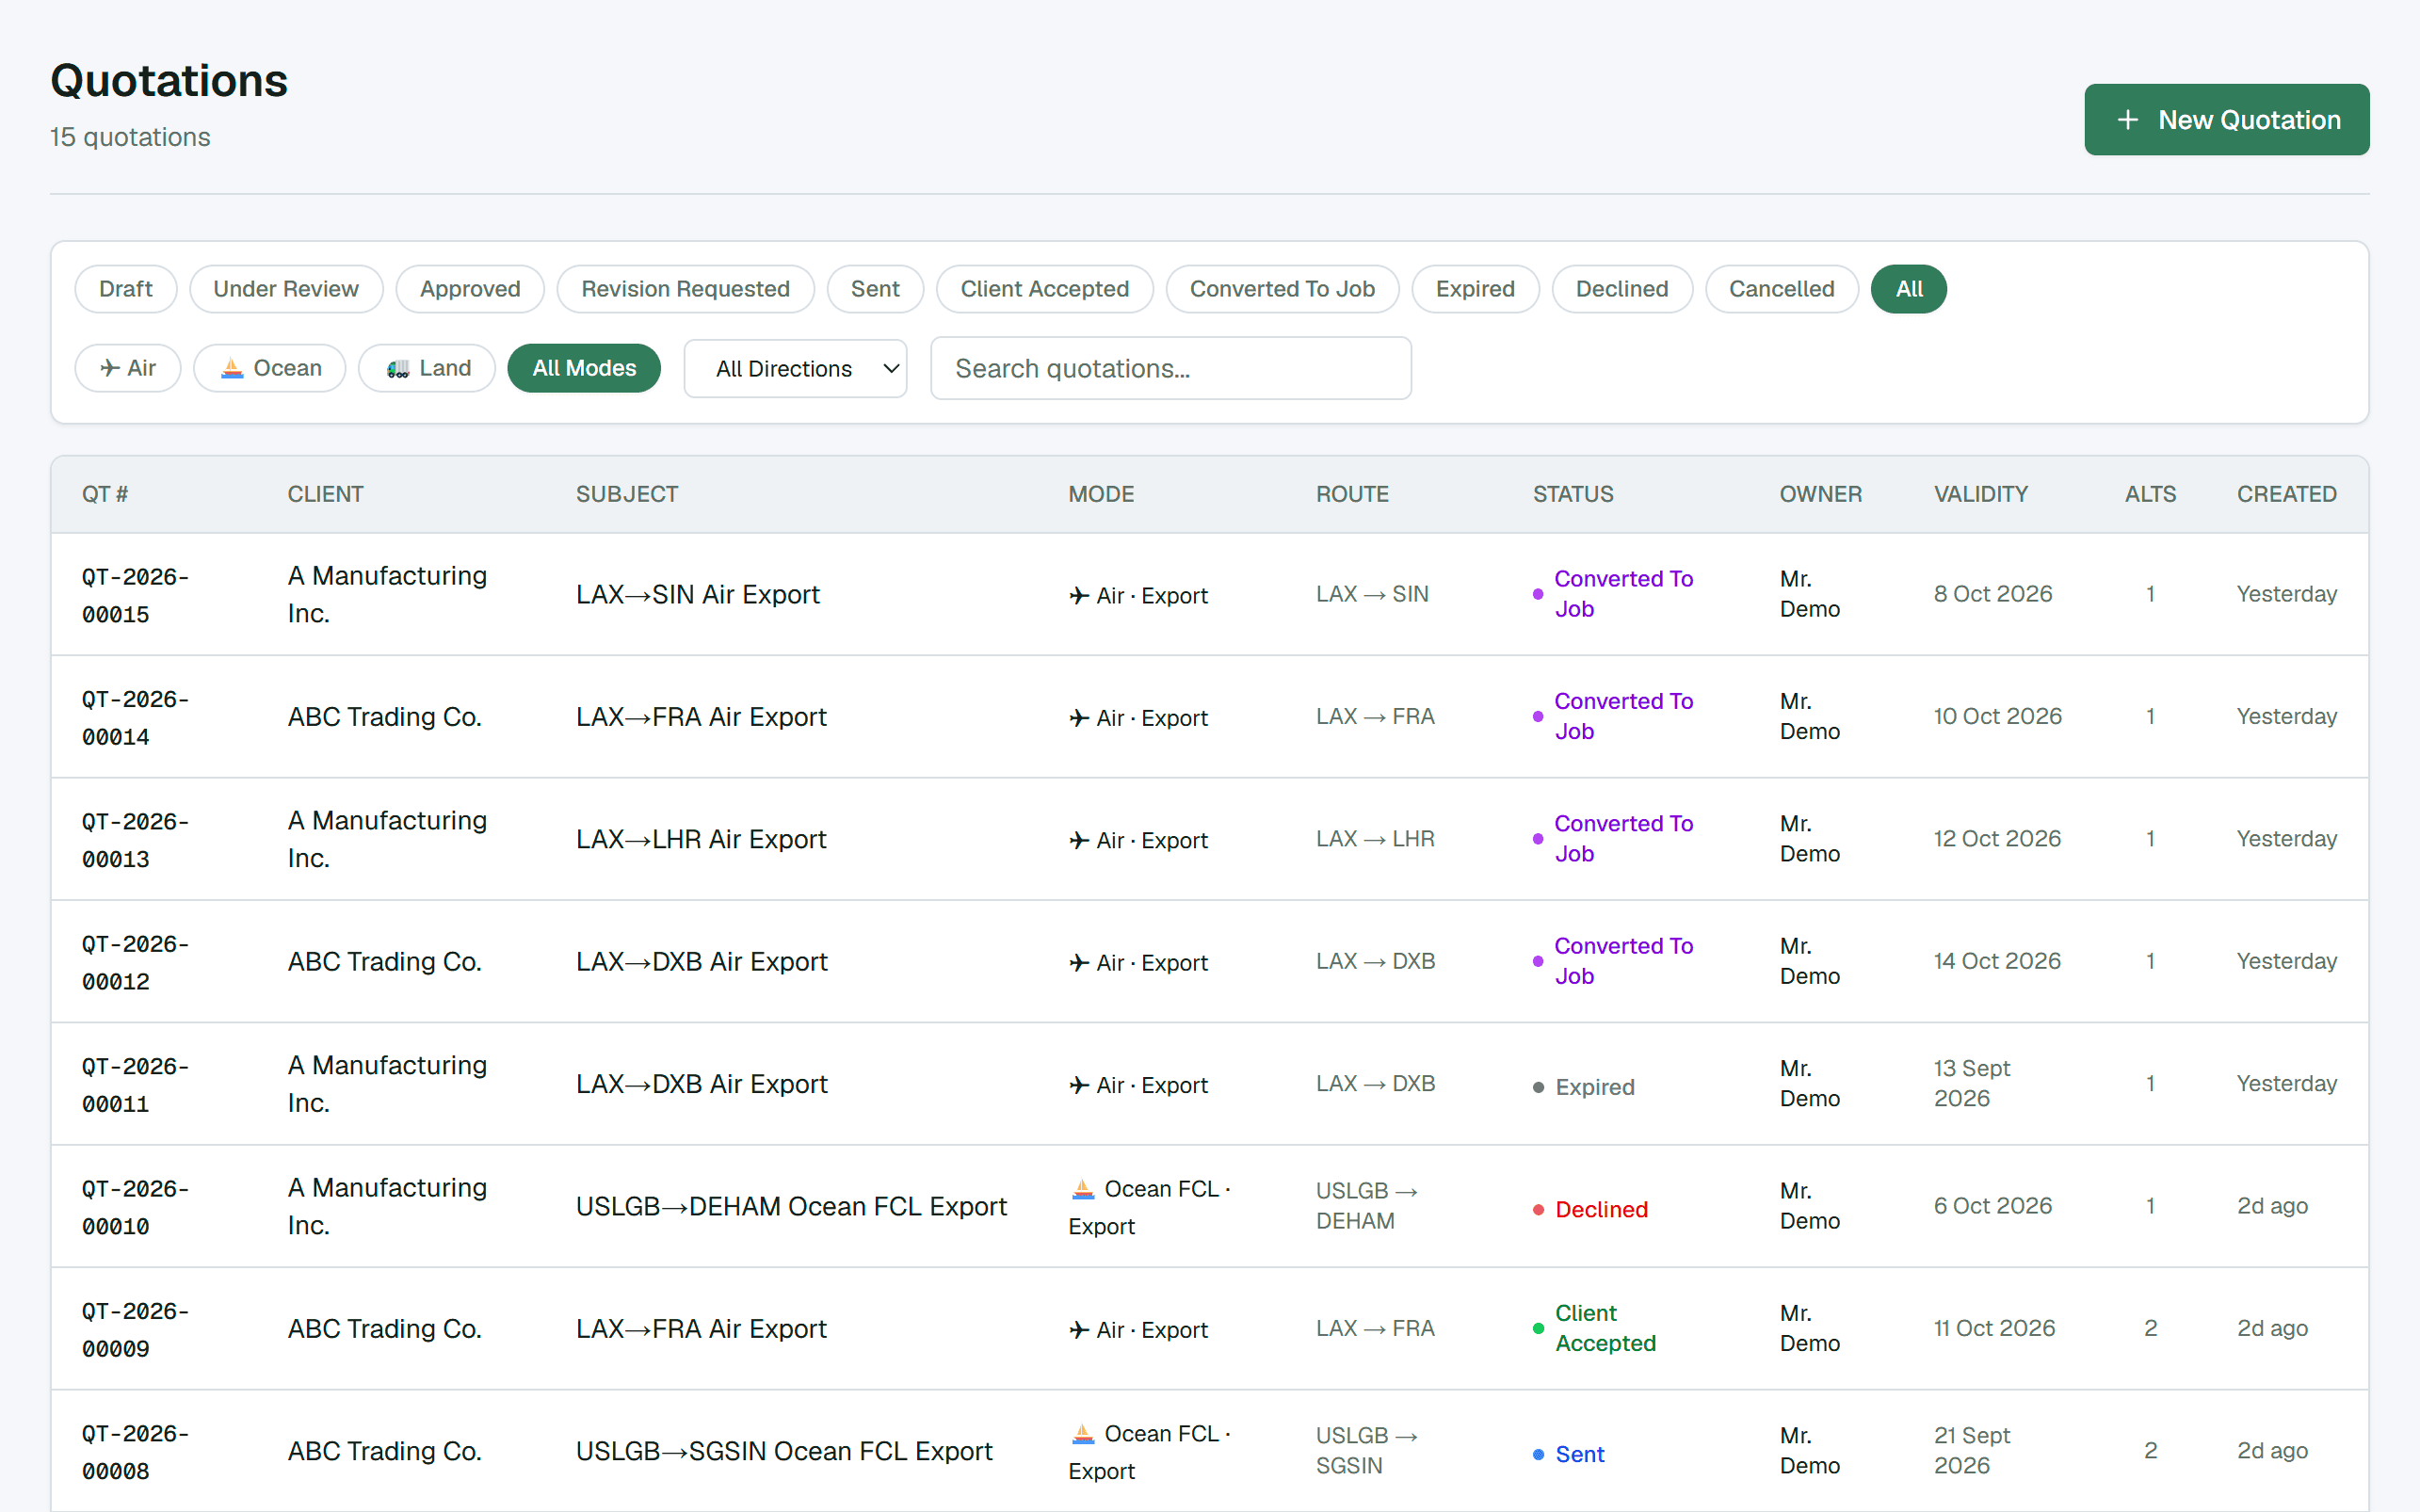The height and width of the screenshot is (1512, 2420).
Task: Filter by Air mode
Action: click(128, 368)
